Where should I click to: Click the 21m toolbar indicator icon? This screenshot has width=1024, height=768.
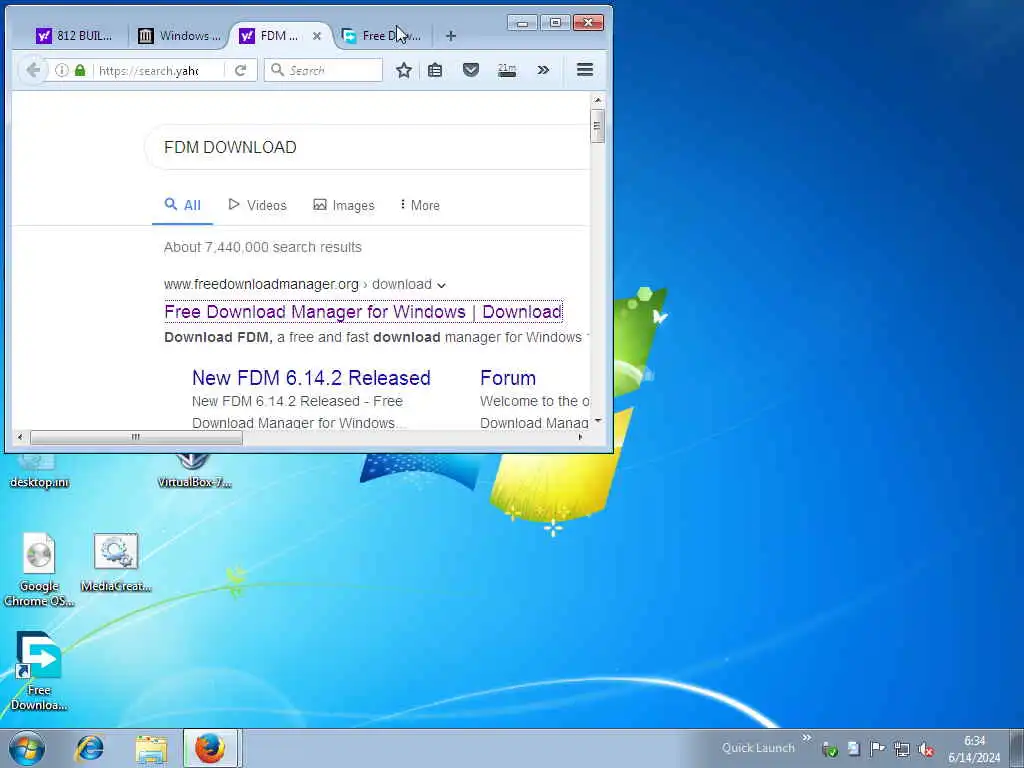507,70
